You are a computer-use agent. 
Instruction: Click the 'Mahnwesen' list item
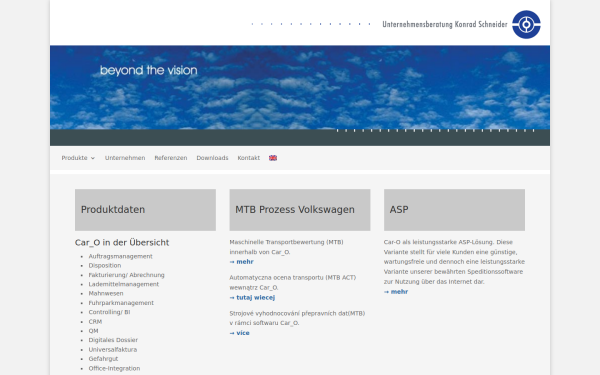point(106,293)
